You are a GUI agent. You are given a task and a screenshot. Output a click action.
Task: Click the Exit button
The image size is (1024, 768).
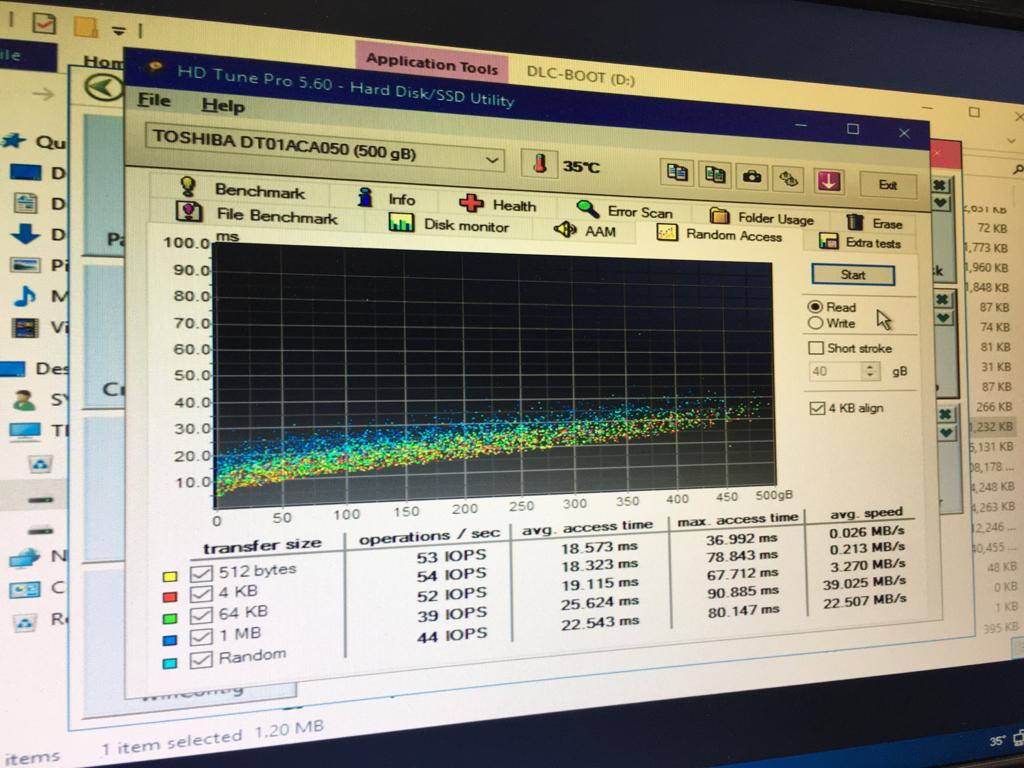point(888,185)
